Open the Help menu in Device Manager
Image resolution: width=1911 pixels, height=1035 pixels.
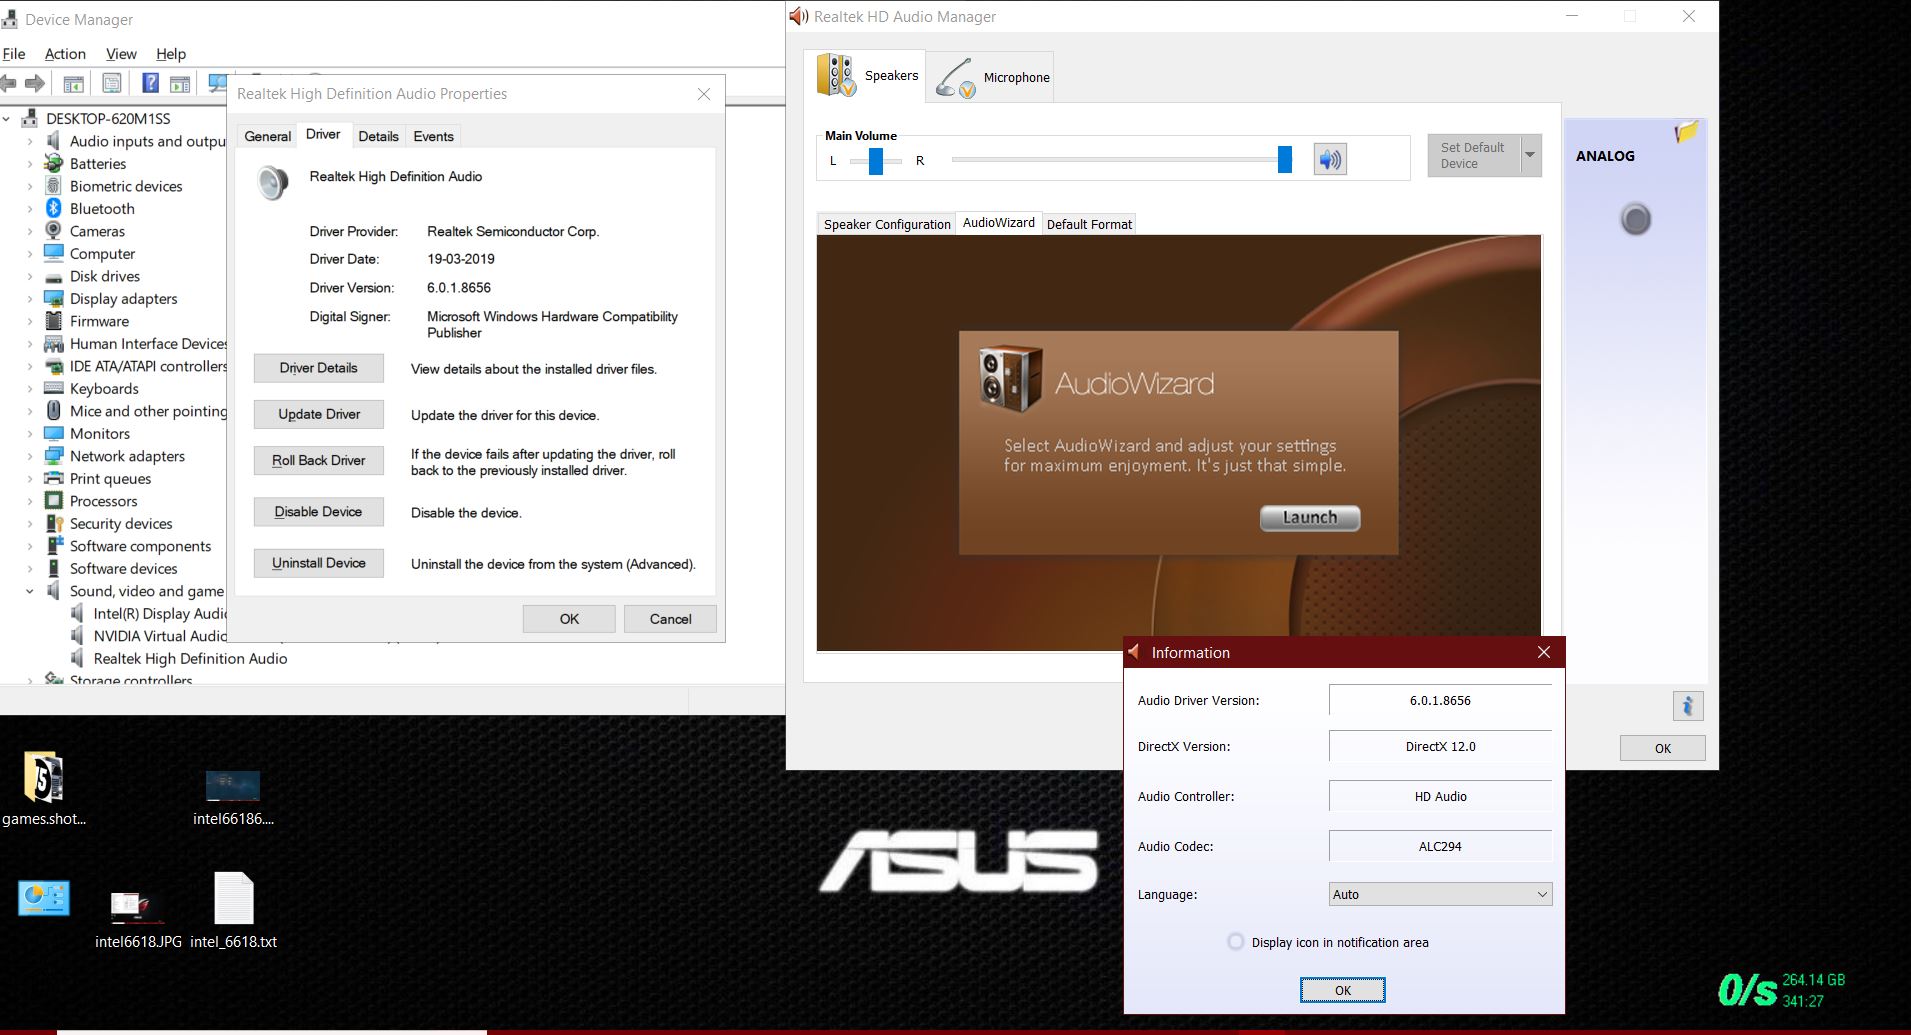click(171, 54)
